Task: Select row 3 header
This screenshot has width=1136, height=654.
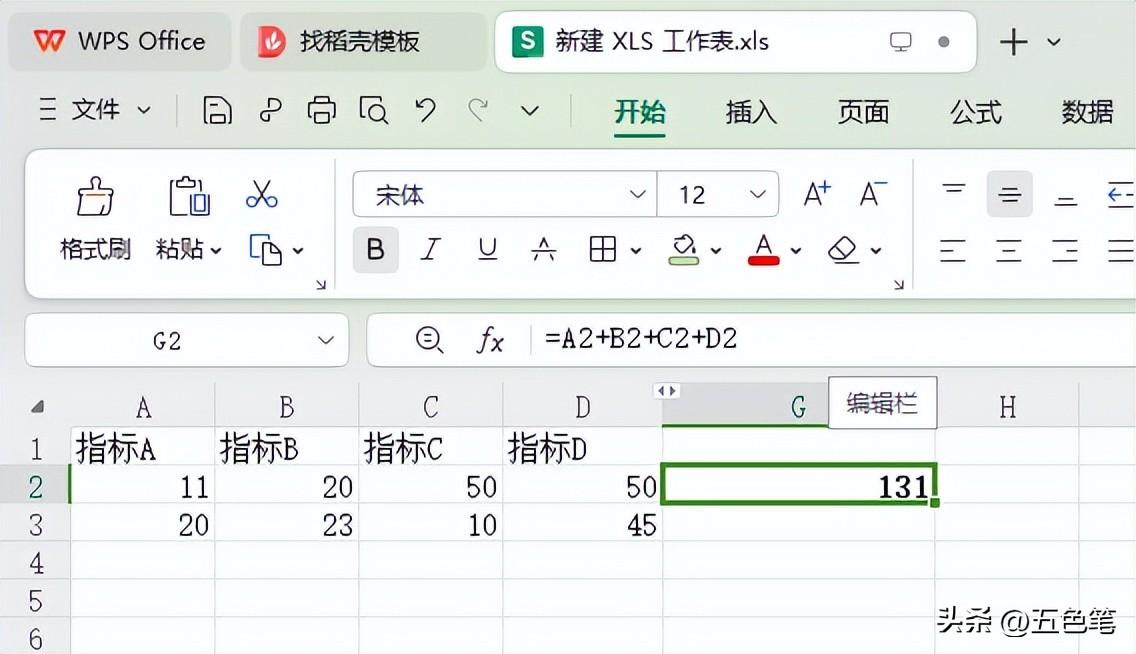Action: tap(36, 524)
